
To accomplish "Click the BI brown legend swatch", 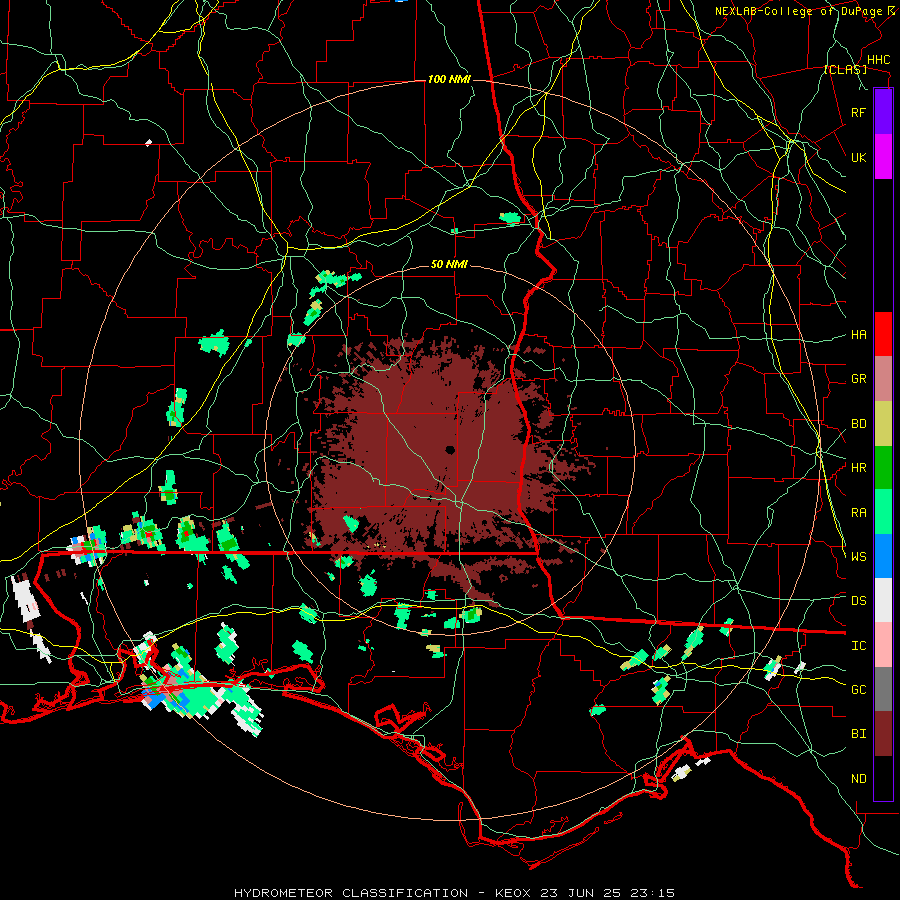I will pos(883,734).
